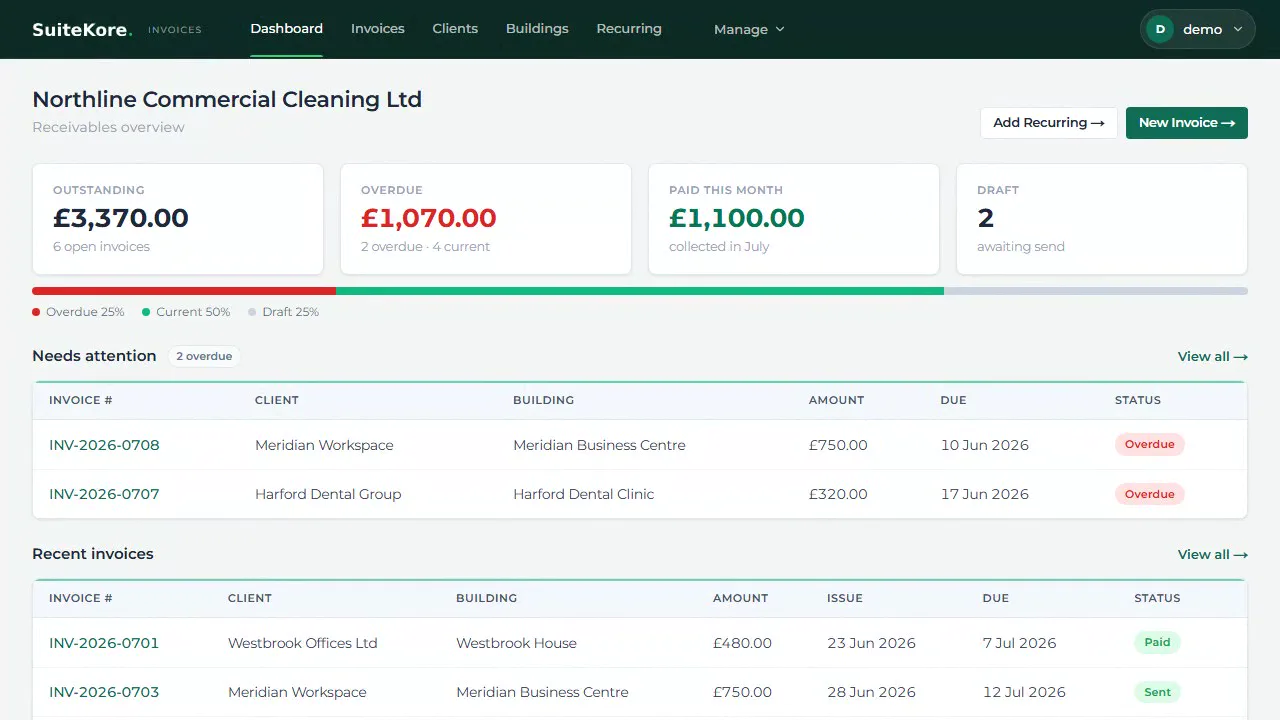Click the 17 Jun 2026 due date
1280x720 pixels.
(x=985, y=494)
